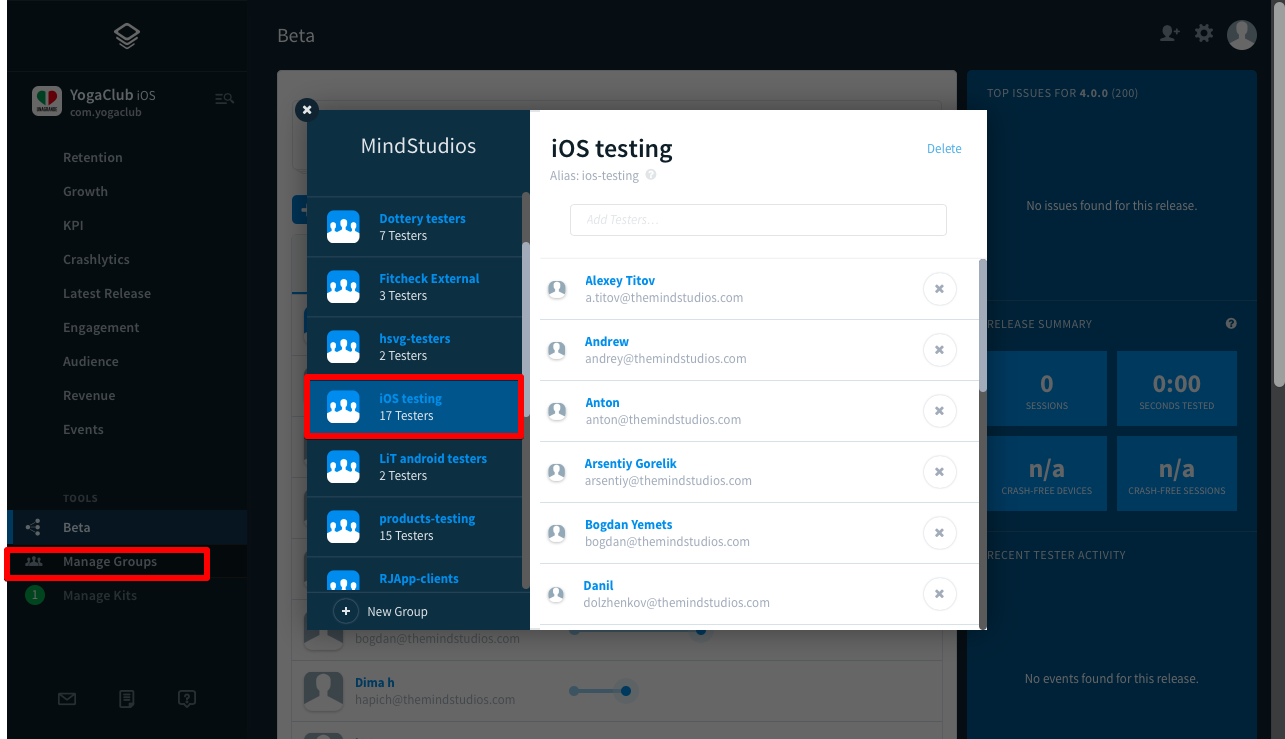This screenshot has height=739, width=1285.
Task: Click the tester list scrollbar
Action: [982, 325]
